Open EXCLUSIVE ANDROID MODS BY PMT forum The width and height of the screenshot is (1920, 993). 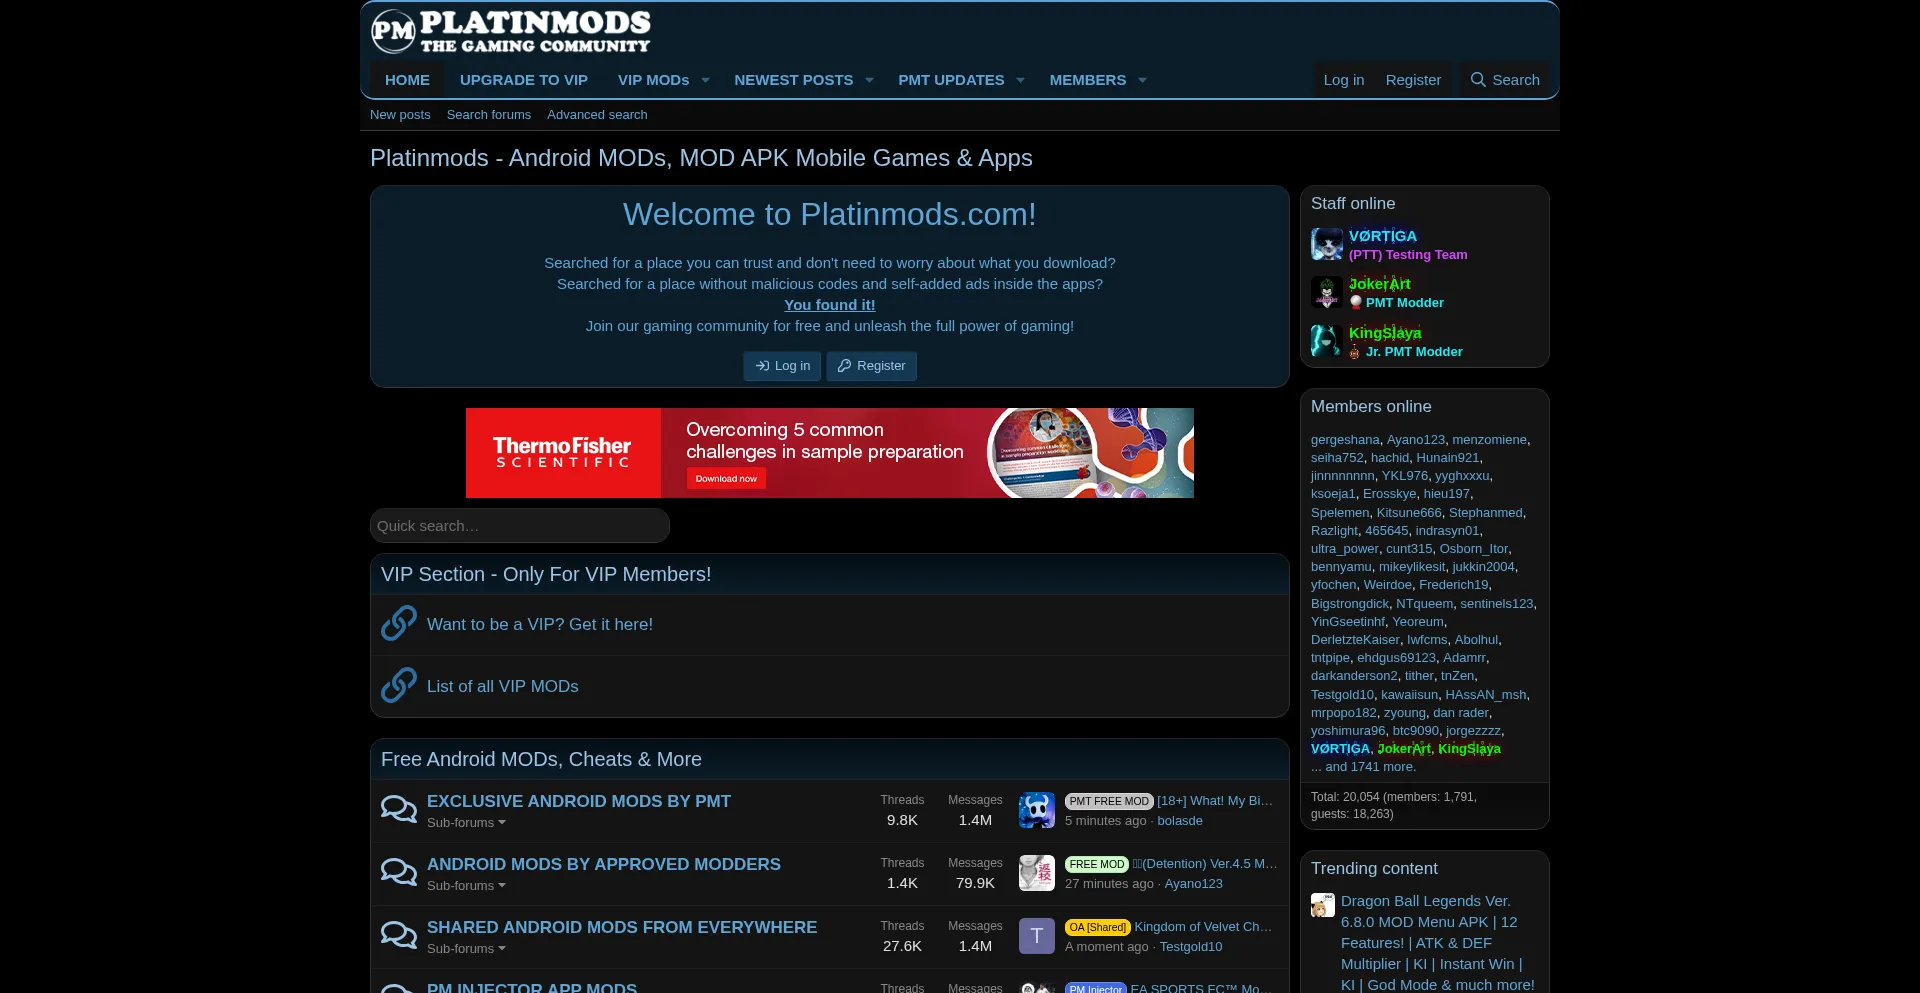tap(579, 801)
